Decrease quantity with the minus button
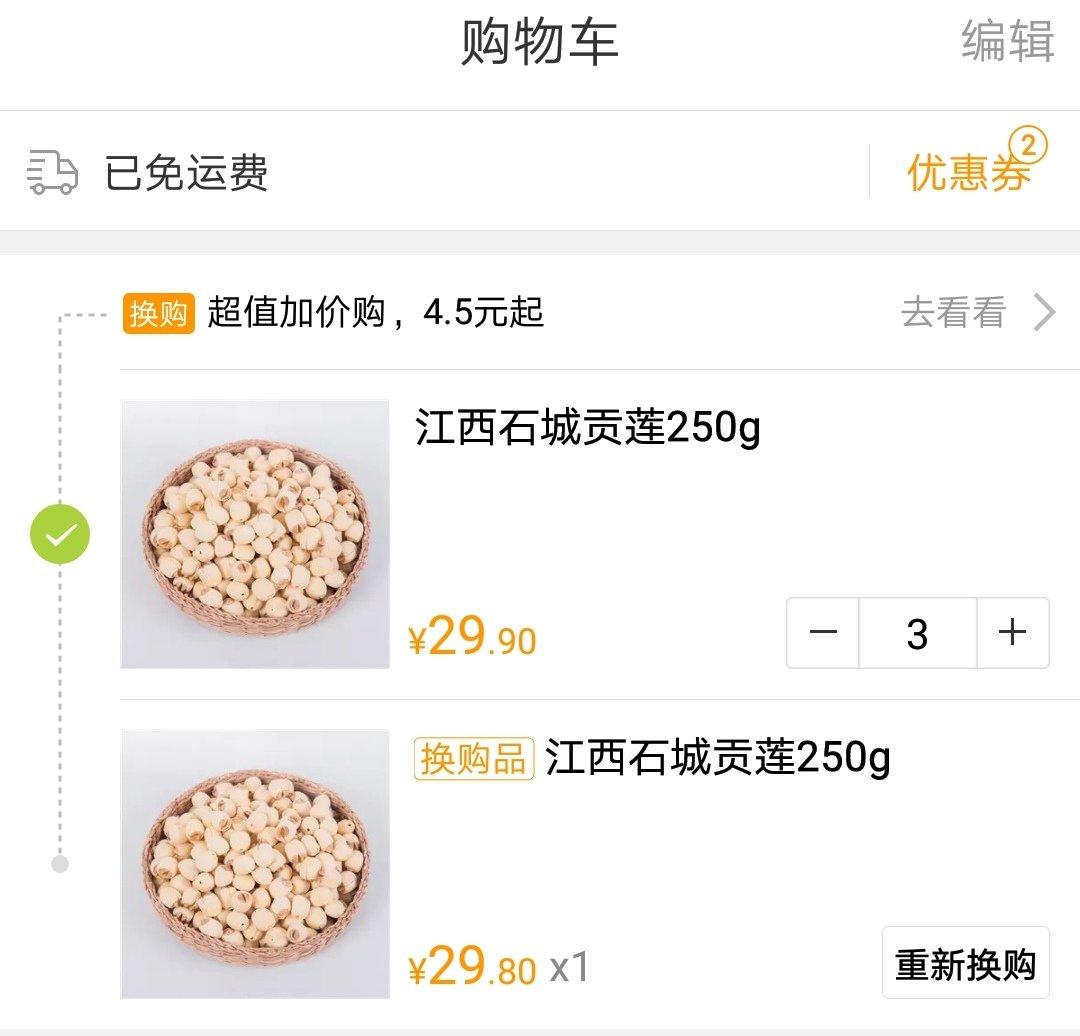Image resolution: width=1080 pixels, height=1036 pixels. [x=823, y=633]
